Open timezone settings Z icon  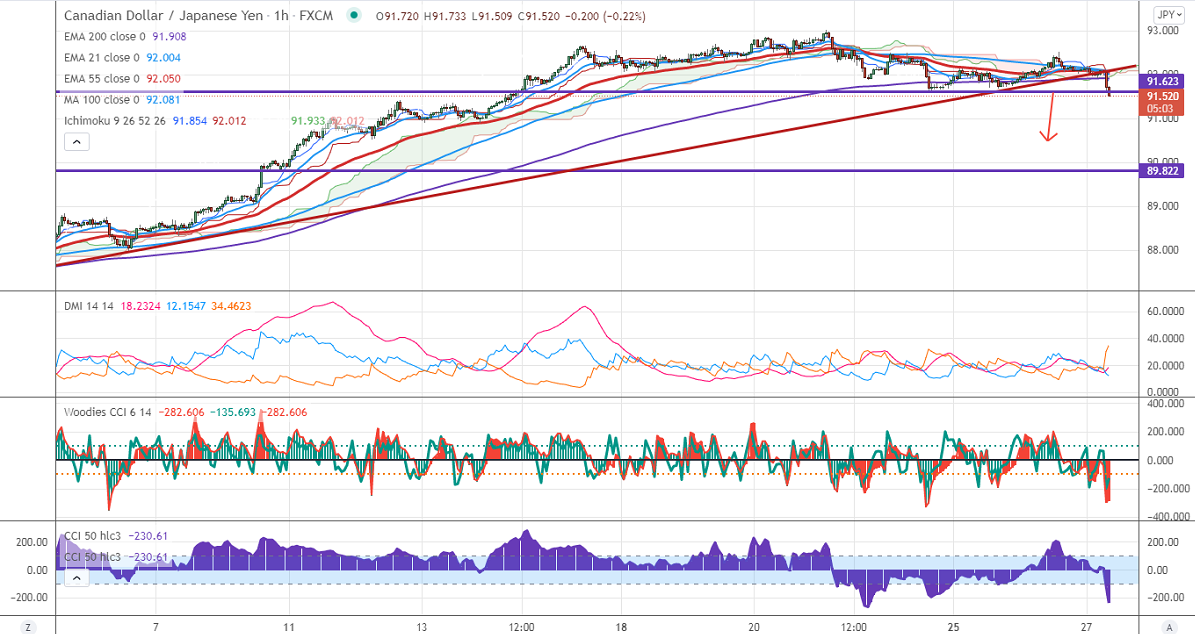pyautogui.click(x=27, y=627)
